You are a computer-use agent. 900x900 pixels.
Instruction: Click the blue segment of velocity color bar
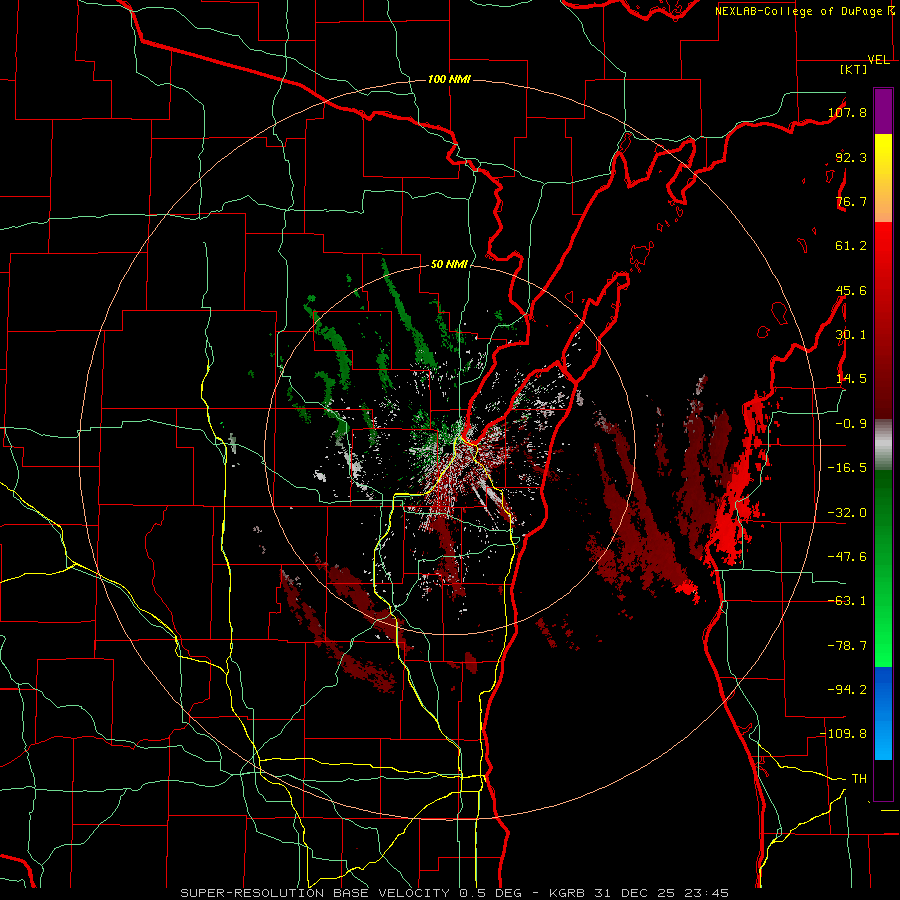[x=883, y=713]
